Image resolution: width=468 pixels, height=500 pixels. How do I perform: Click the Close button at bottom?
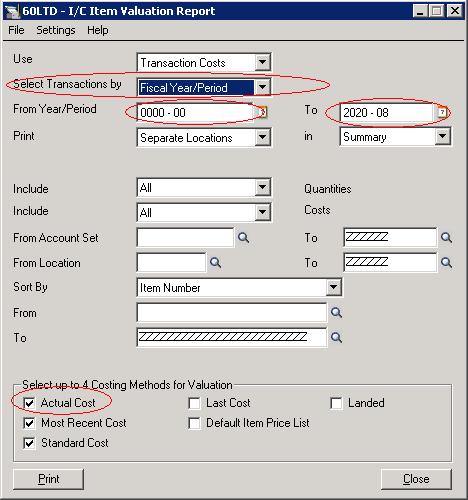(x=416, y=479)
